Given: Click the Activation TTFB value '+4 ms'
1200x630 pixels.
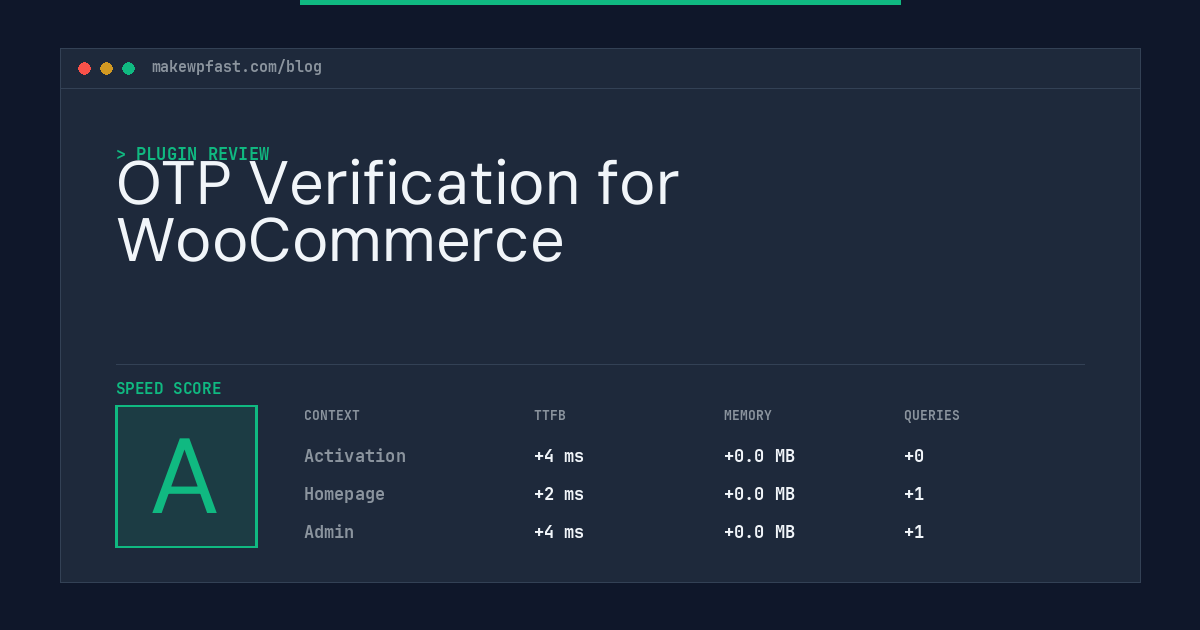Looking at the screenshot, I should coord(559,456).
